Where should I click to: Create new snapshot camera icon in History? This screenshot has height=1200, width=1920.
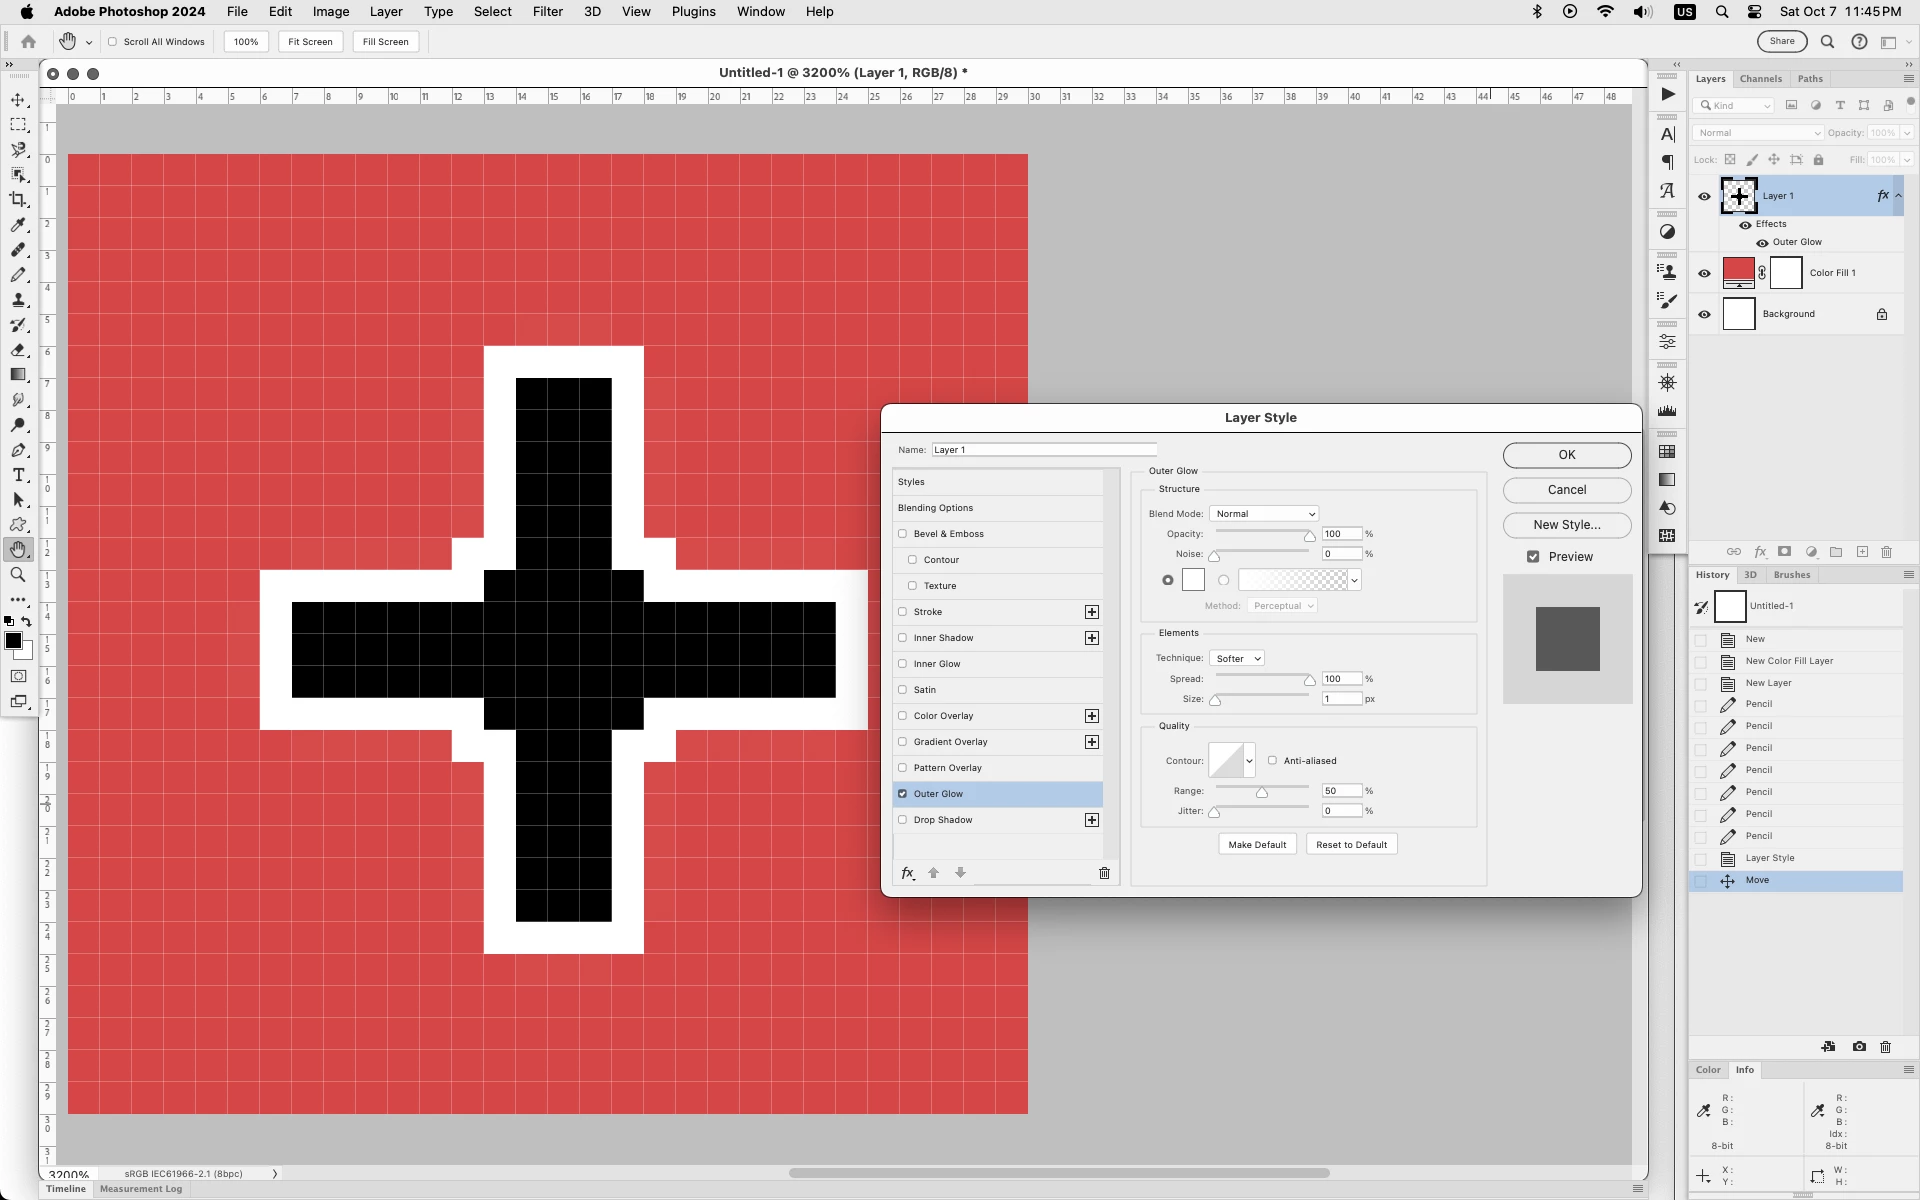tap(1858, 1047)
